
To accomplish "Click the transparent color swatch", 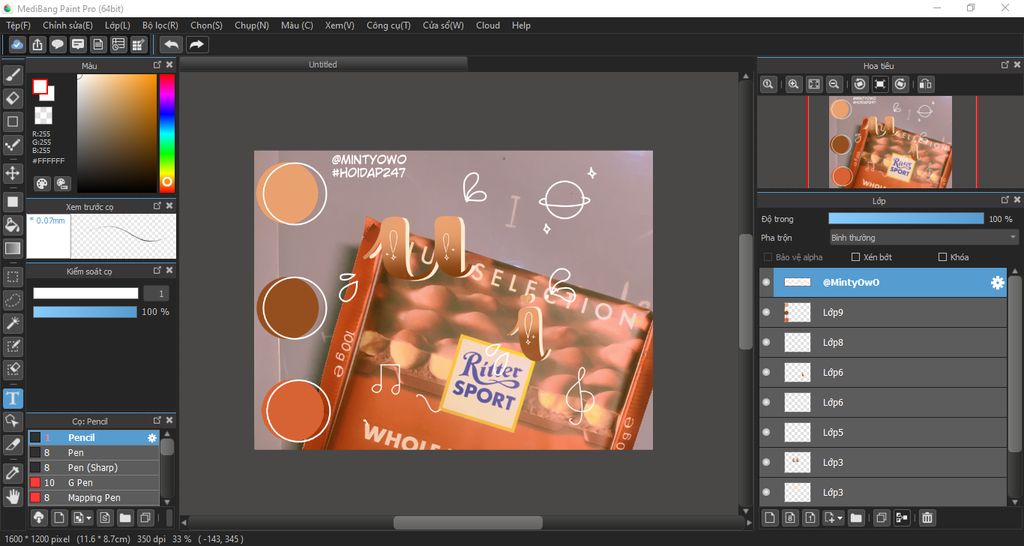I will [43, 116].
